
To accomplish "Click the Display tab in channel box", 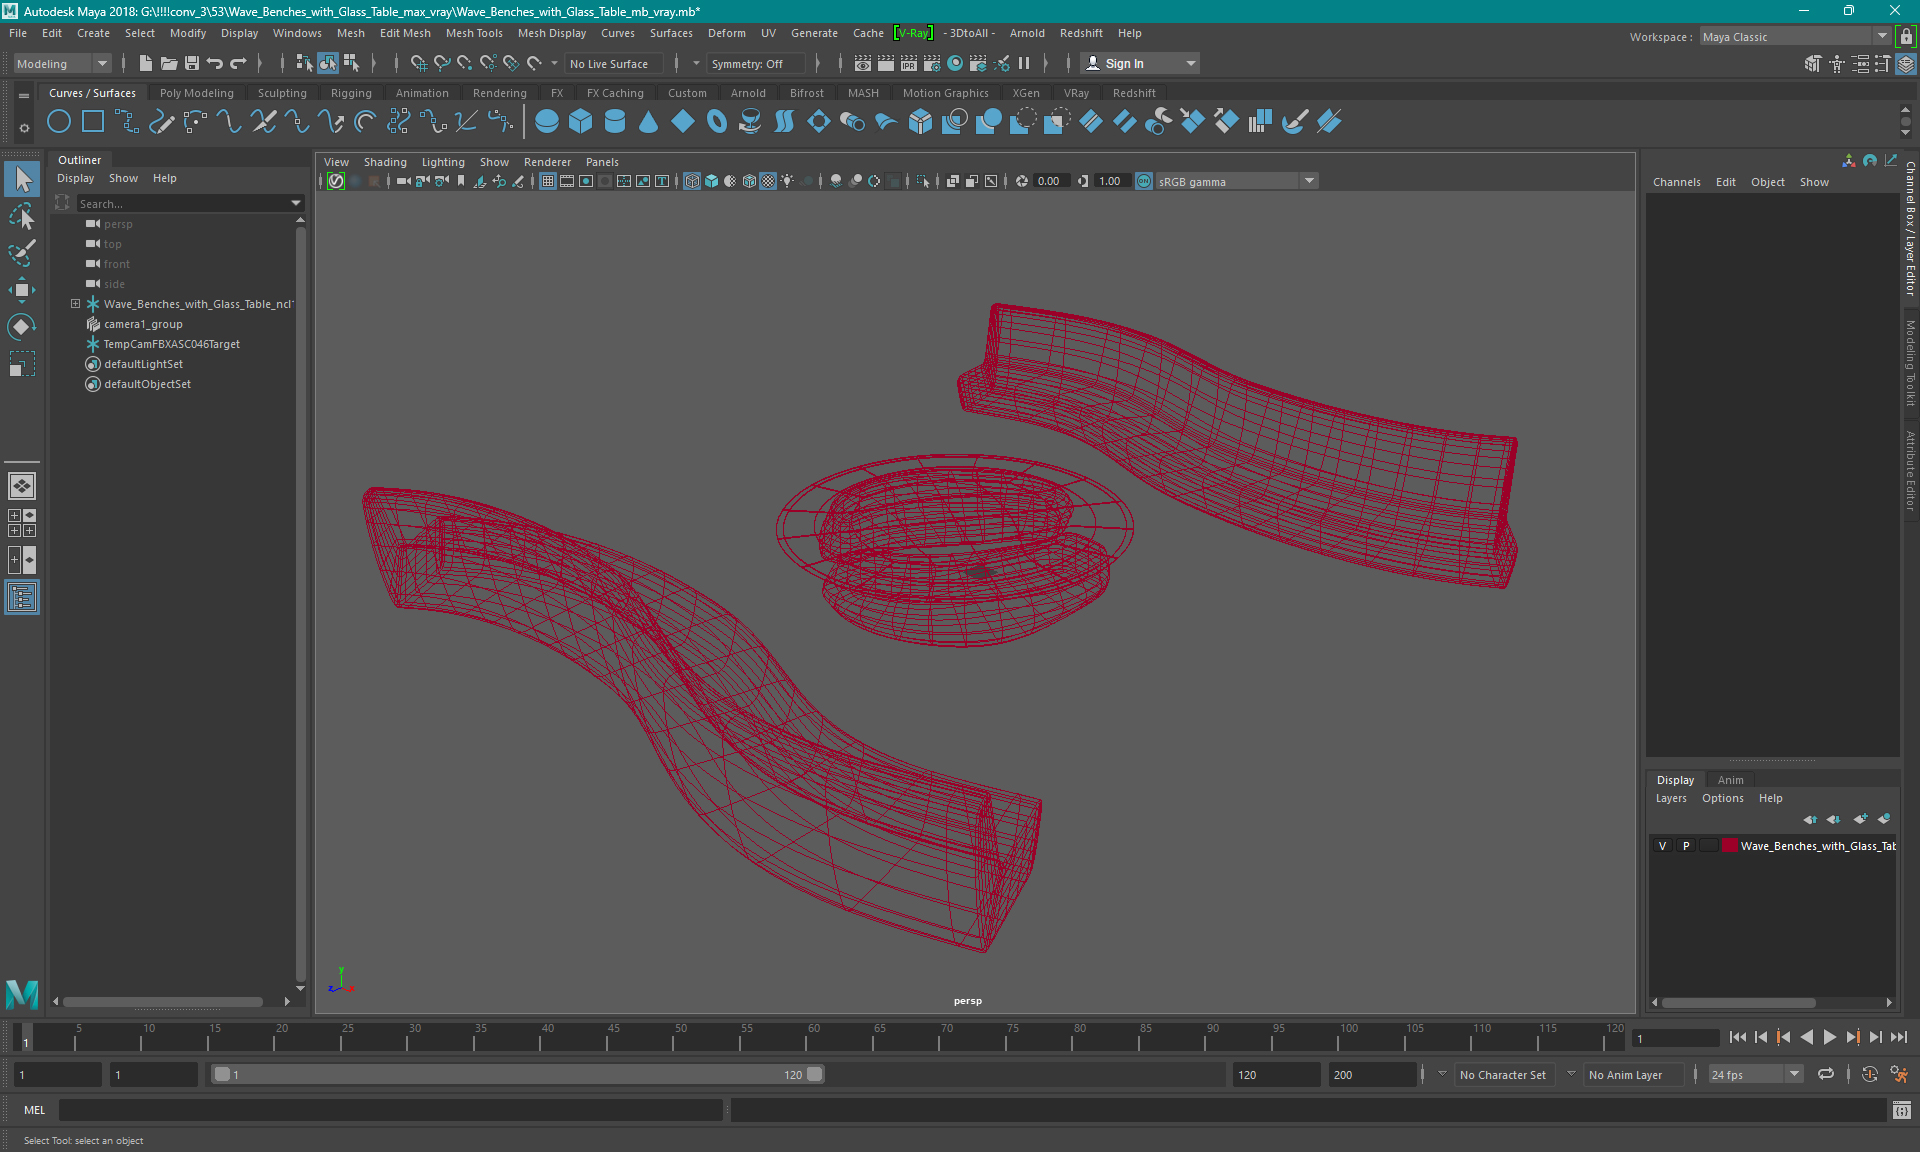I will 1675,779.
